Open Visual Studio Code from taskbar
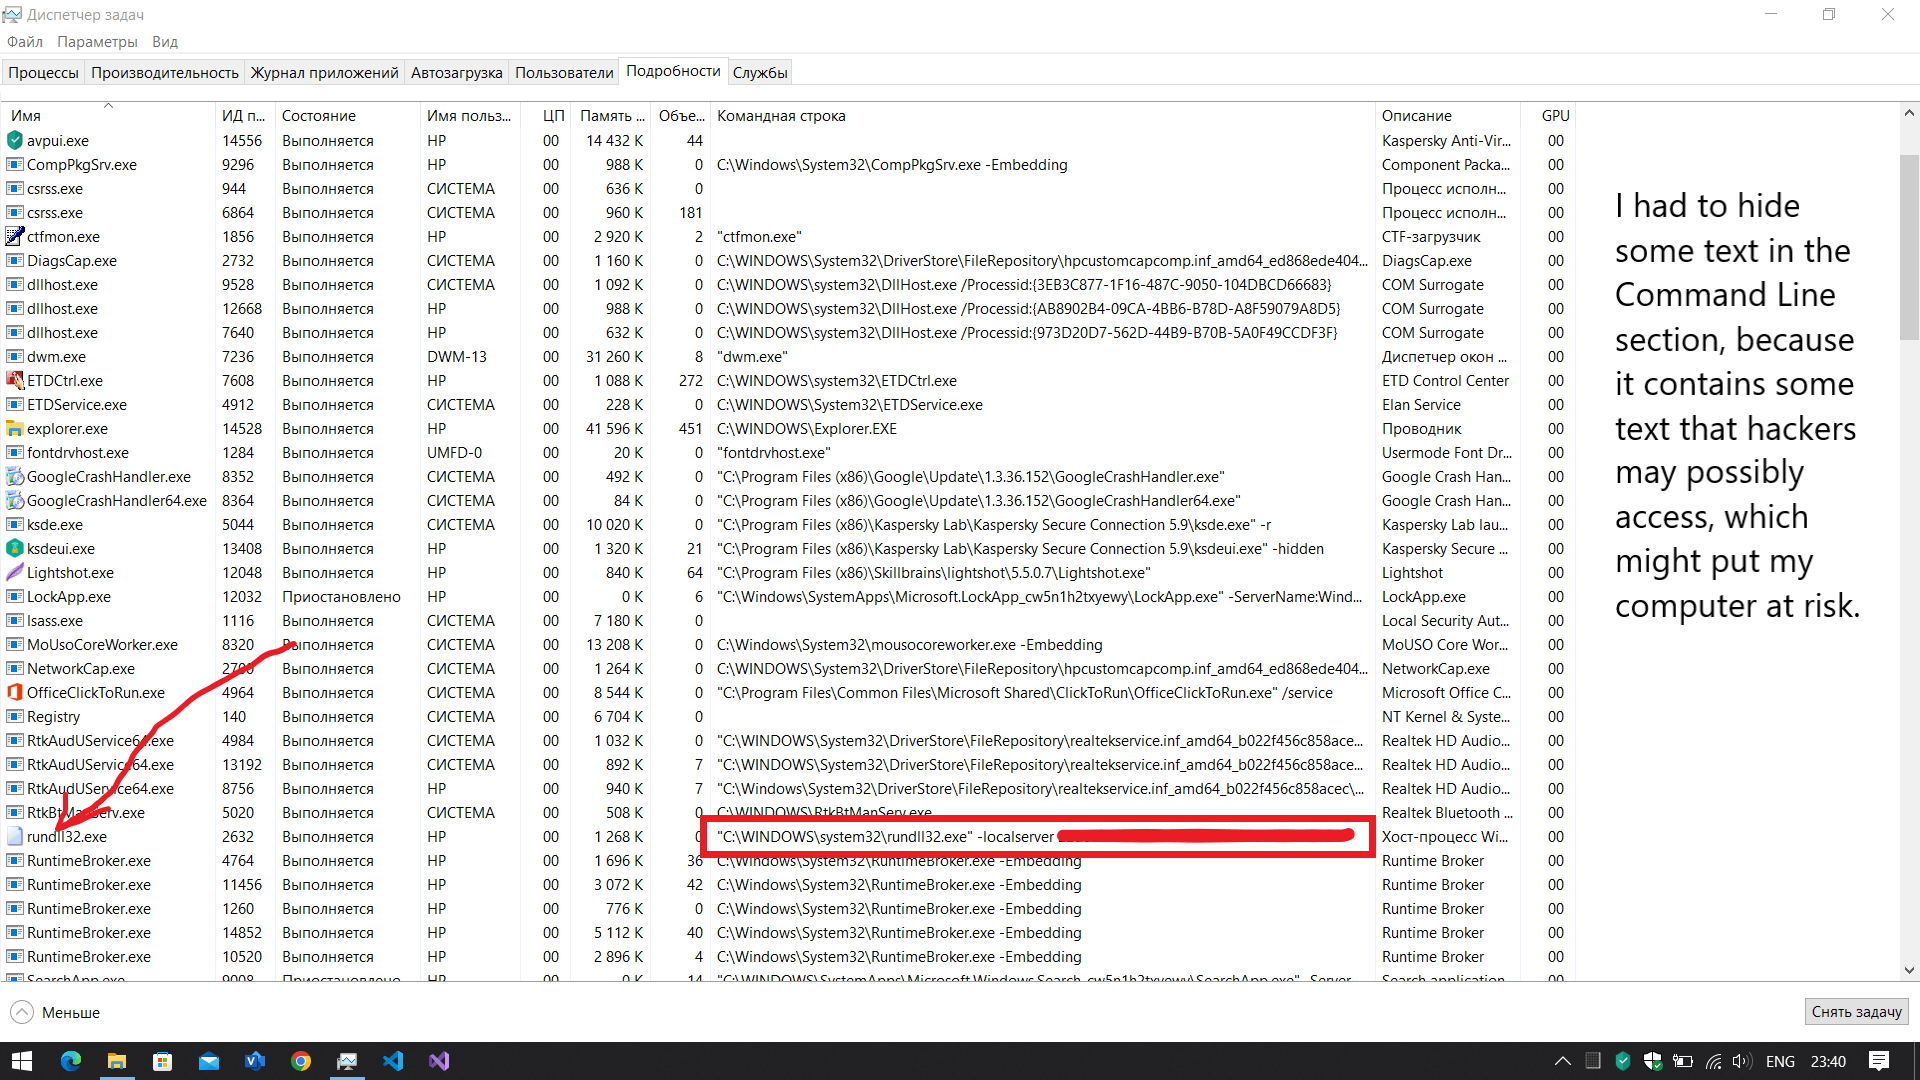 pyautogui.click(x=393, y=1061)
